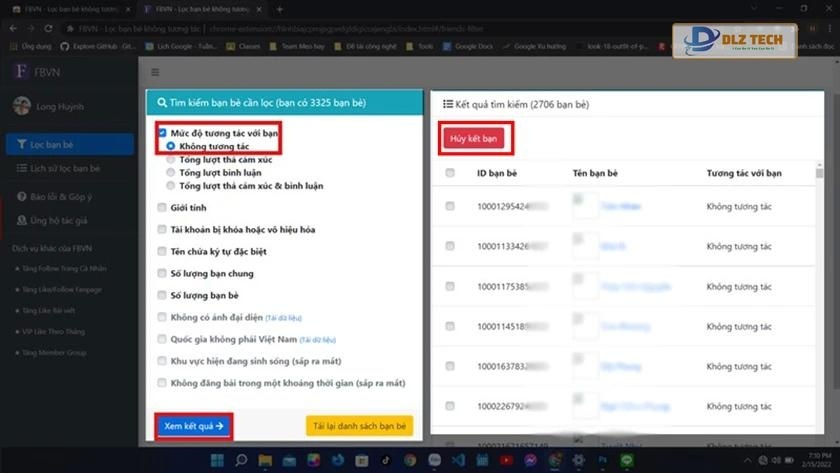Click browser back arrow button

(14, 28)
